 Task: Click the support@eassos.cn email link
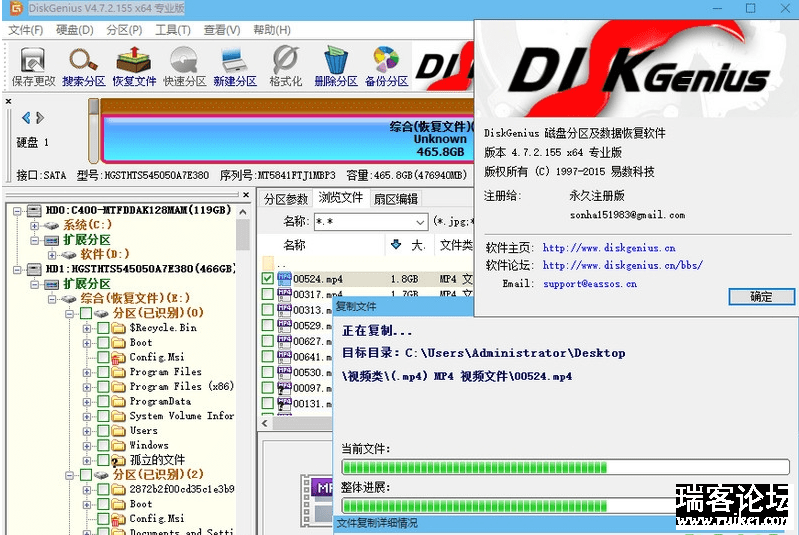(x=590, y=284)
